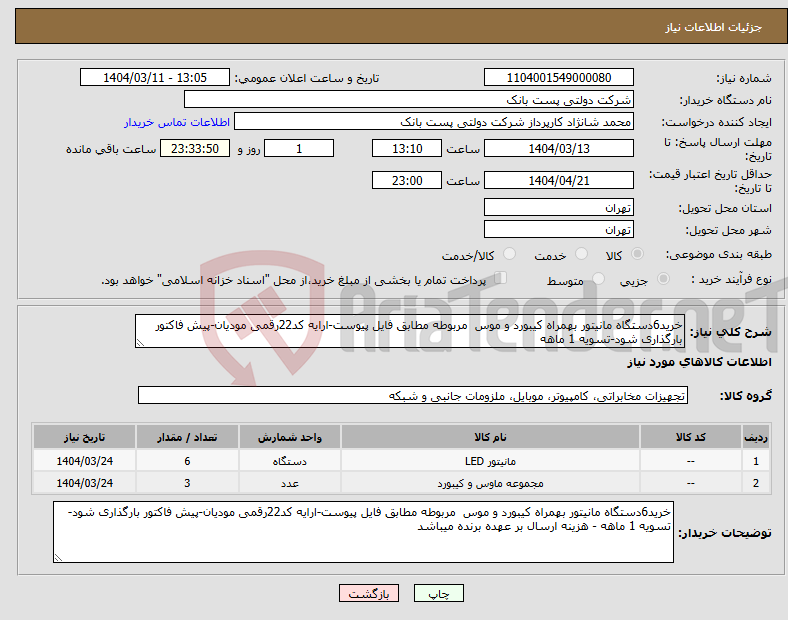The width and height of the screenshot is (788, 620).
Task: Click delivery city field تهران
Action: tap(559, 229)
